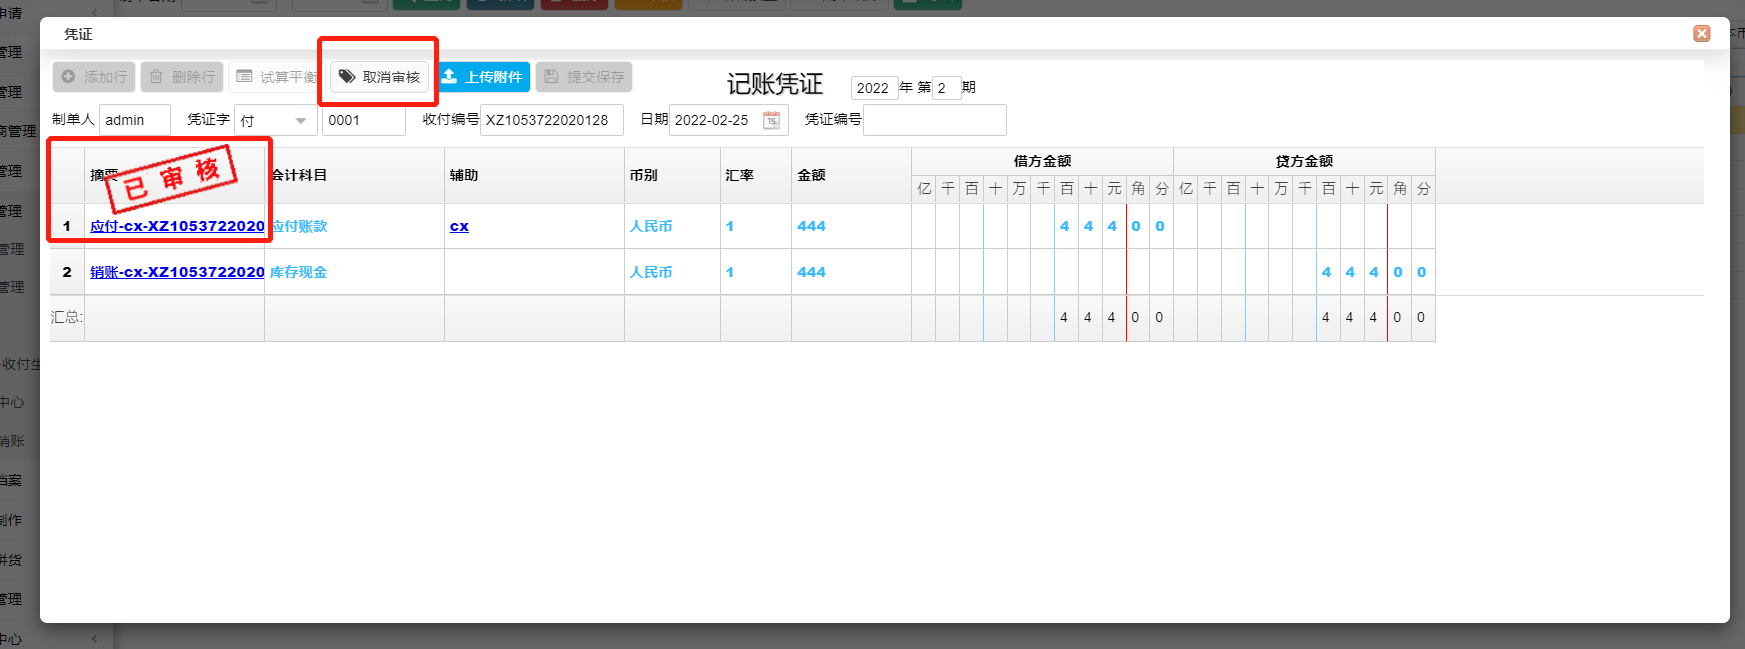Viewport: 1745px width, 649px height.
Task: Click the 制单人 admin input field
Action: [x=135, y=120]
